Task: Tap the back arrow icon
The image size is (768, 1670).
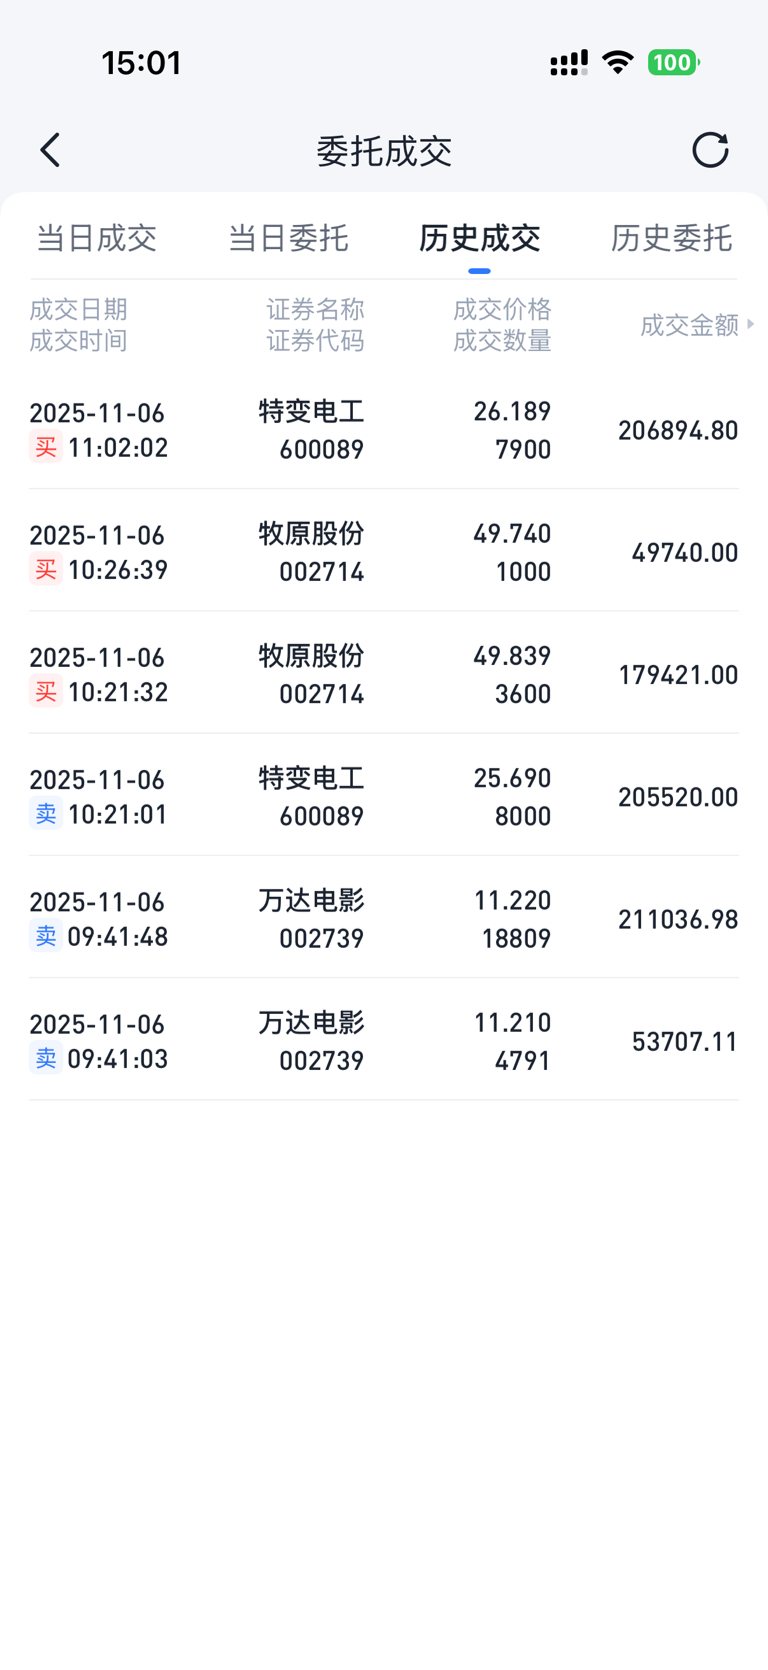Action: 50,150
